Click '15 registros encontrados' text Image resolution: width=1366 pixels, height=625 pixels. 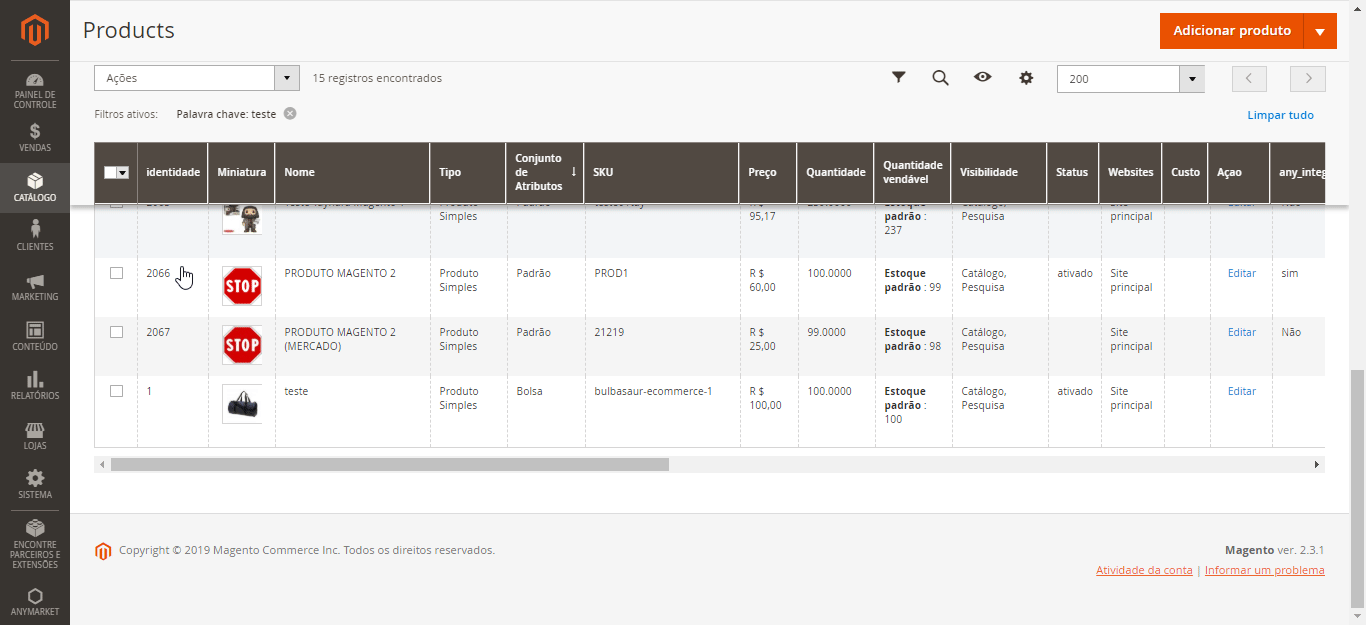pyautogui.click(x=377, y=78)
